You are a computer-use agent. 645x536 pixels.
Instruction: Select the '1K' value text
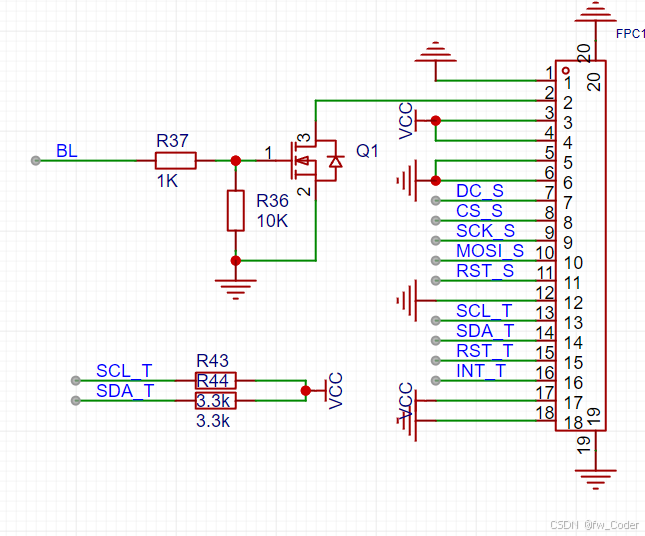[x=167, y=181]
